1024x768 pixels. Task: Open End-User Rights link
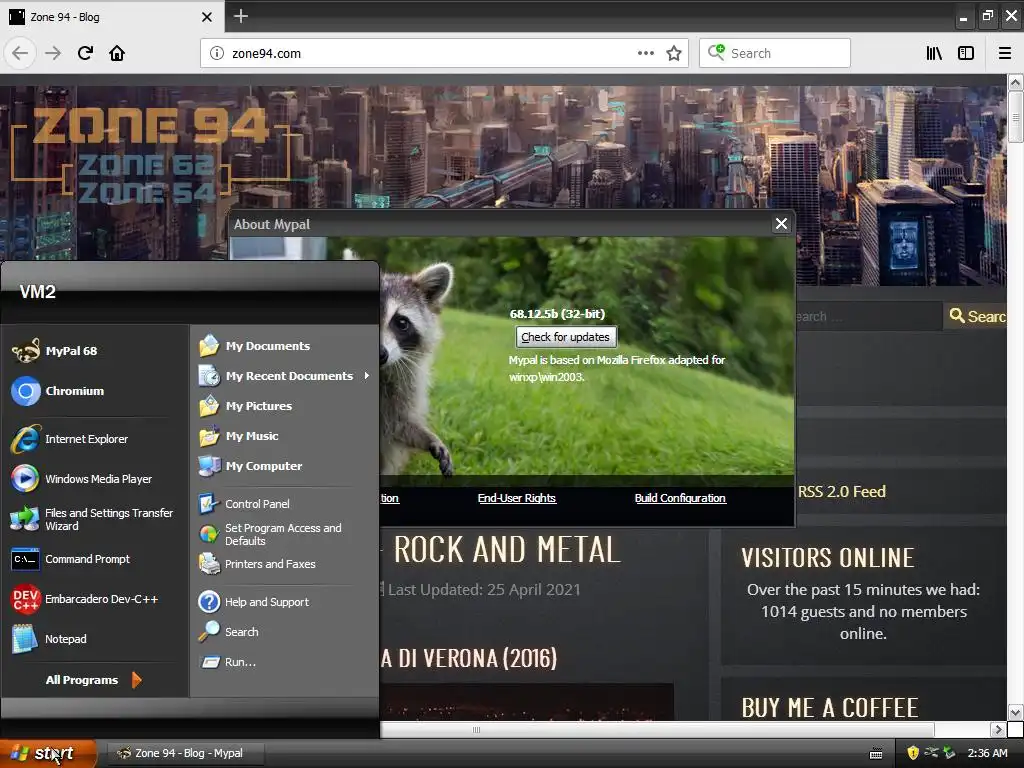[x=517, y=498]
